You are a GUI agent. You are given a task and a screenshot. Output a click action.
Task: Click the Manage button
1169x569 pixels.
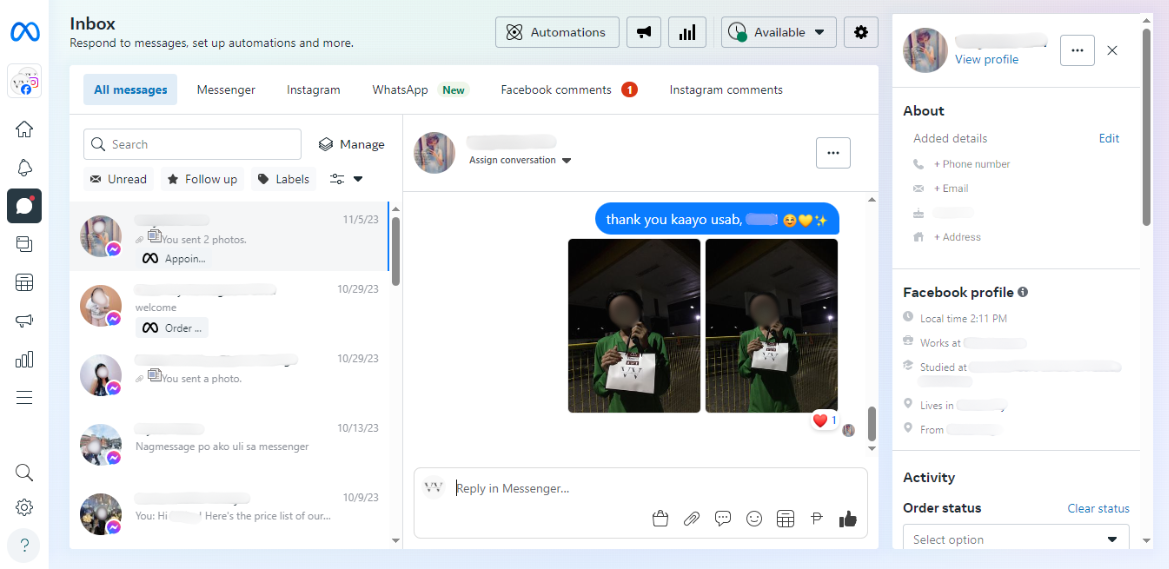(x=351, y=145)
